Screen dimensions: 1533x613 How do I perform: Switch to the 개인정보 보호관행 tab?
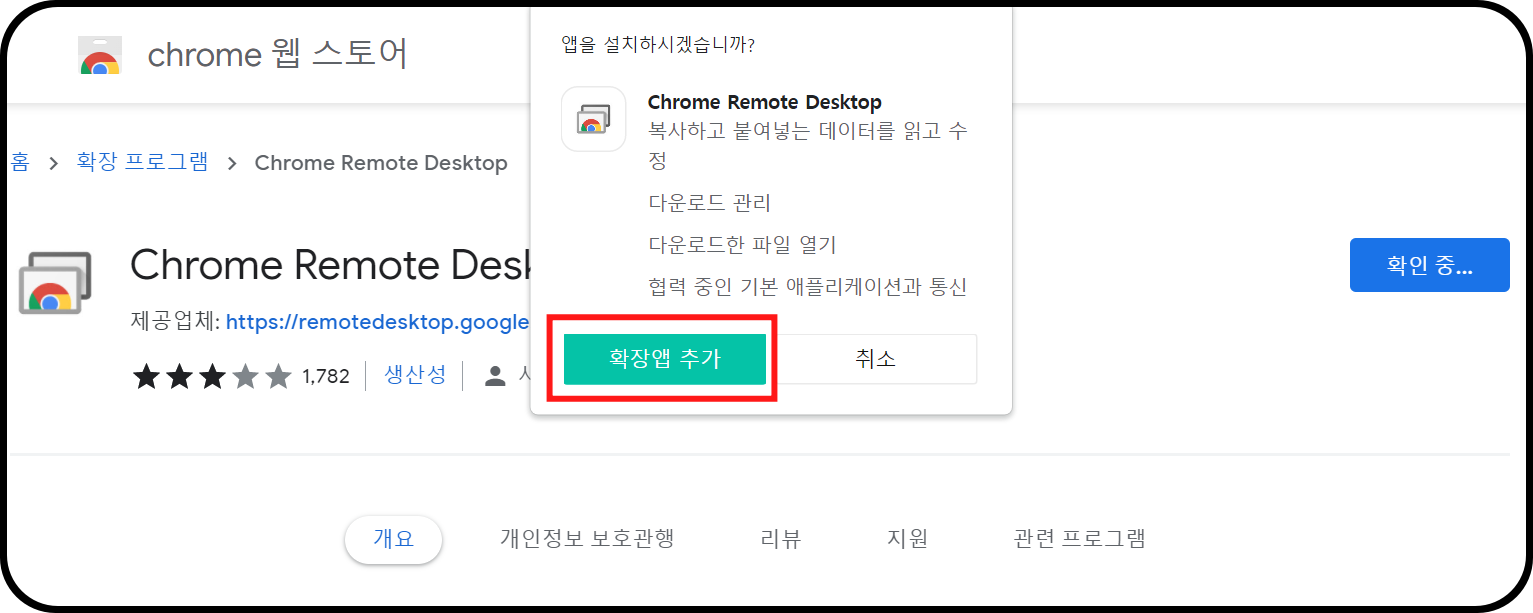click(587, 538)
